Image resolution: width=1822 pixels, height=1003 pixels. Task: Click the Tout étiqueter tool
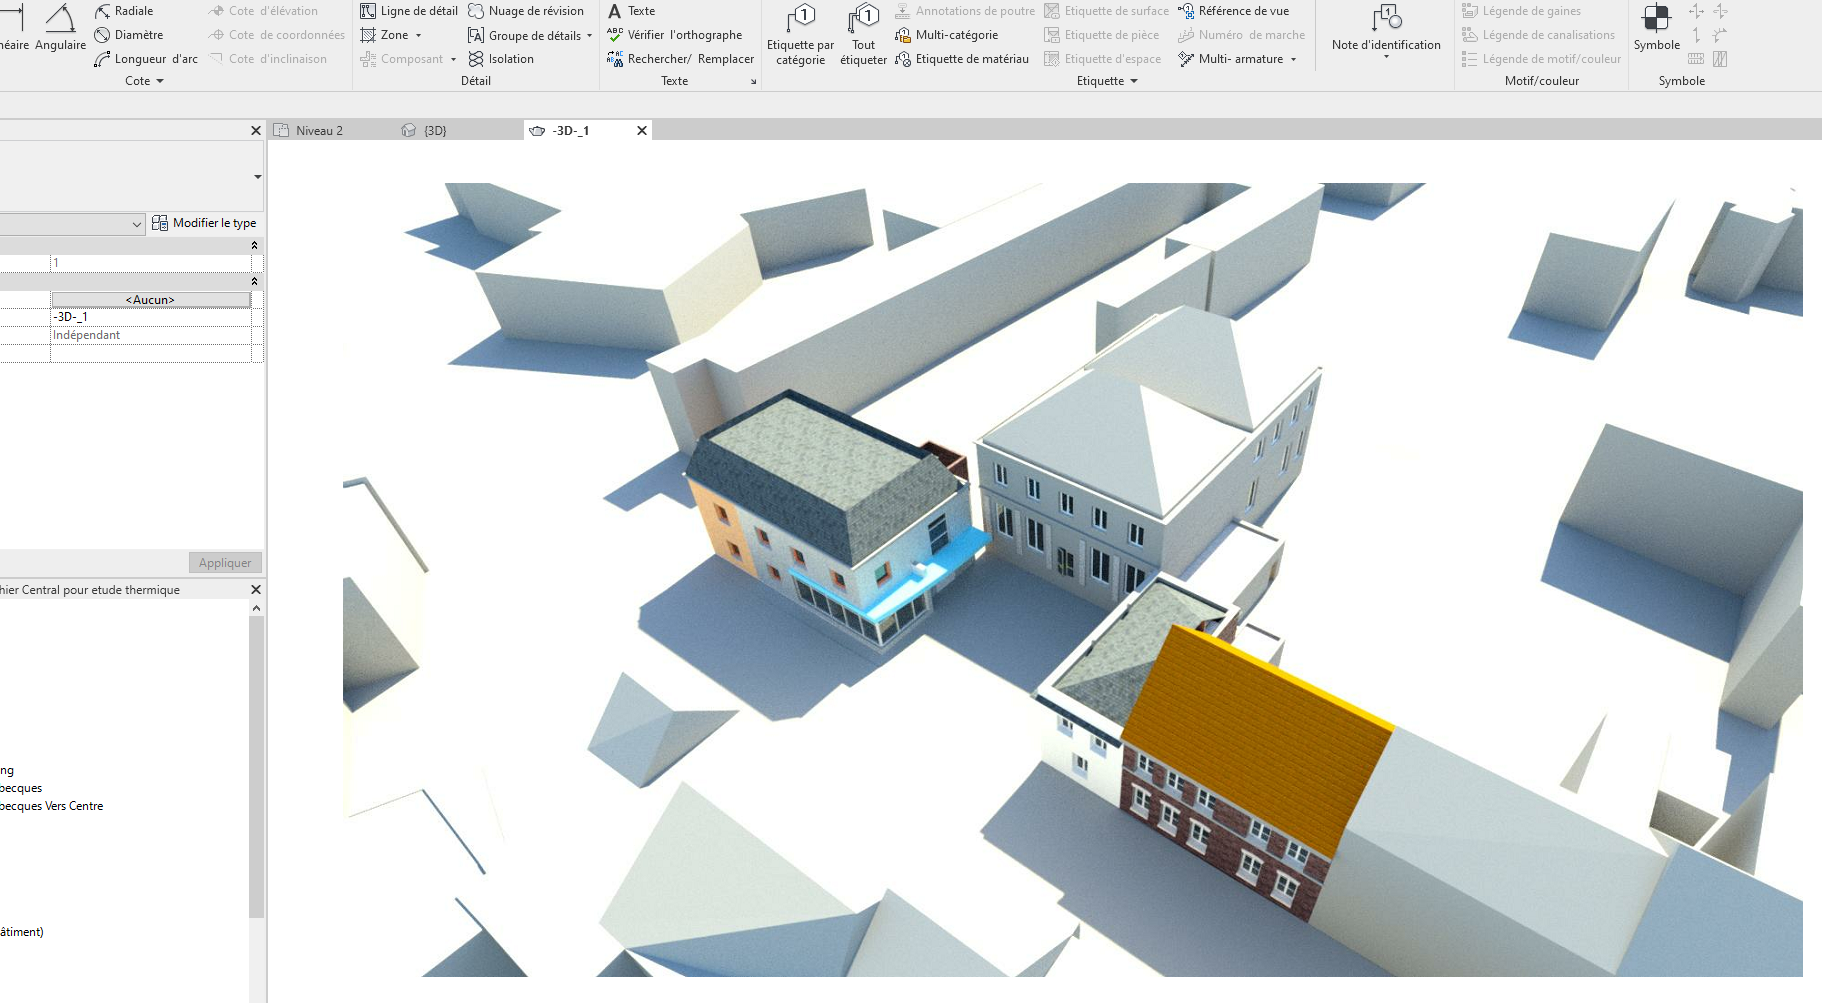[863, 35]
